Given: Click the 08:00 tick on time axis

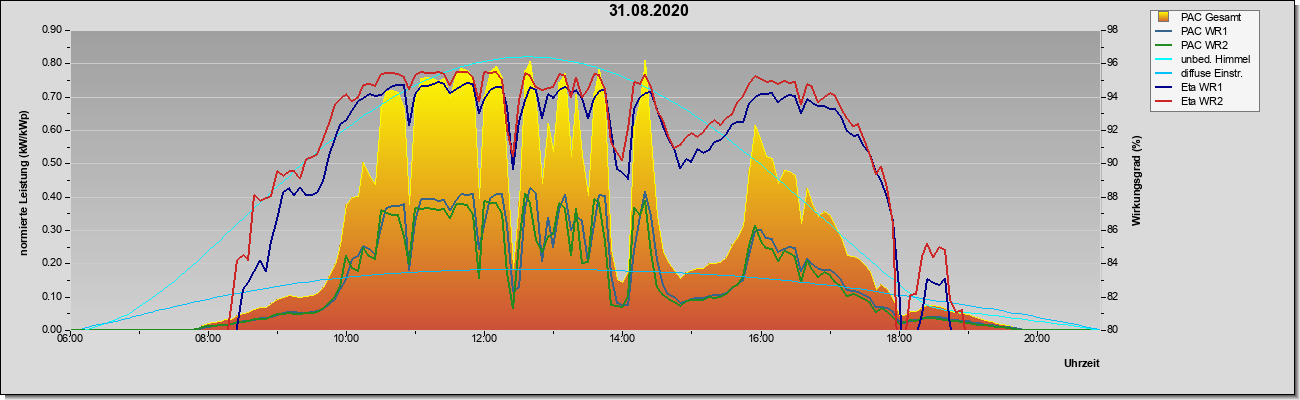Looking at the screenshot, I should [208, 337].
